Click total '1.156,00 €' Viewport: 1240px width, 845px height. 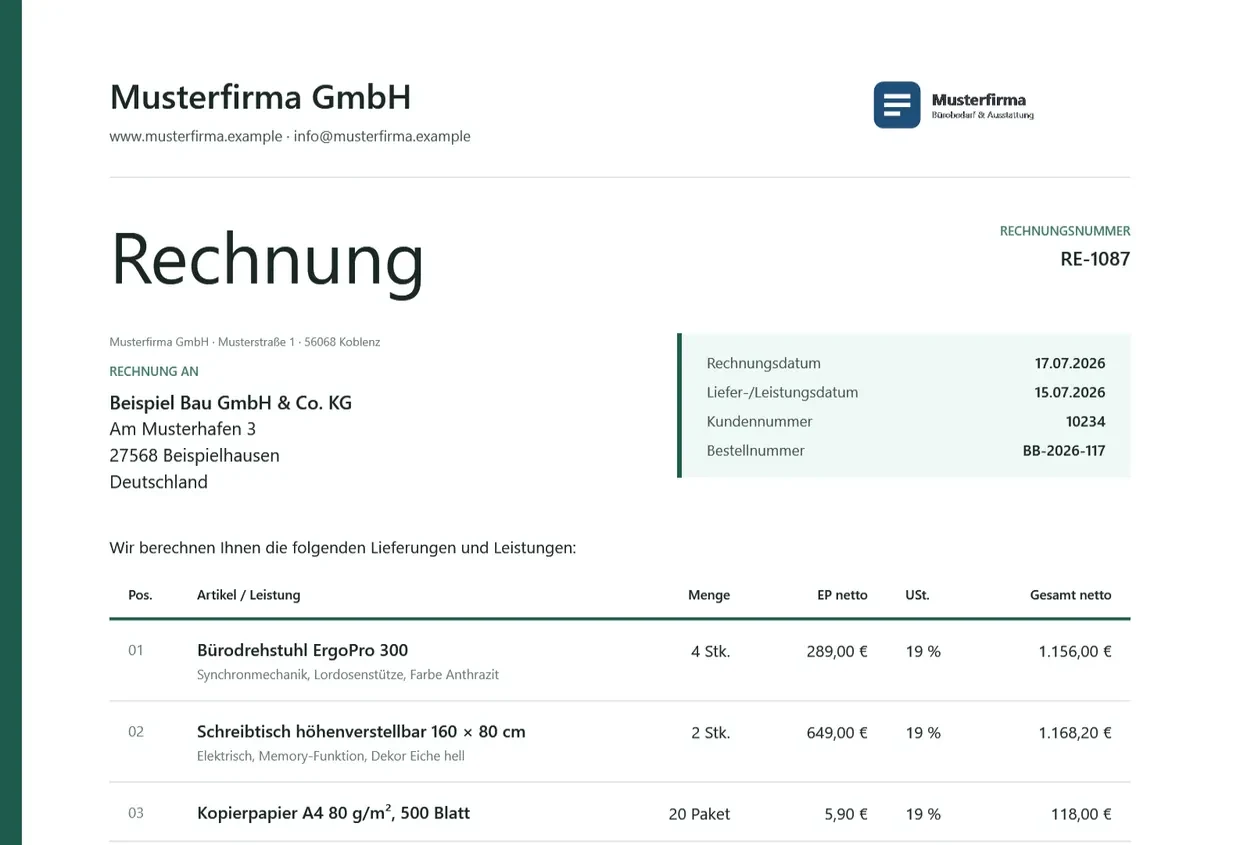pos(1075,651)
